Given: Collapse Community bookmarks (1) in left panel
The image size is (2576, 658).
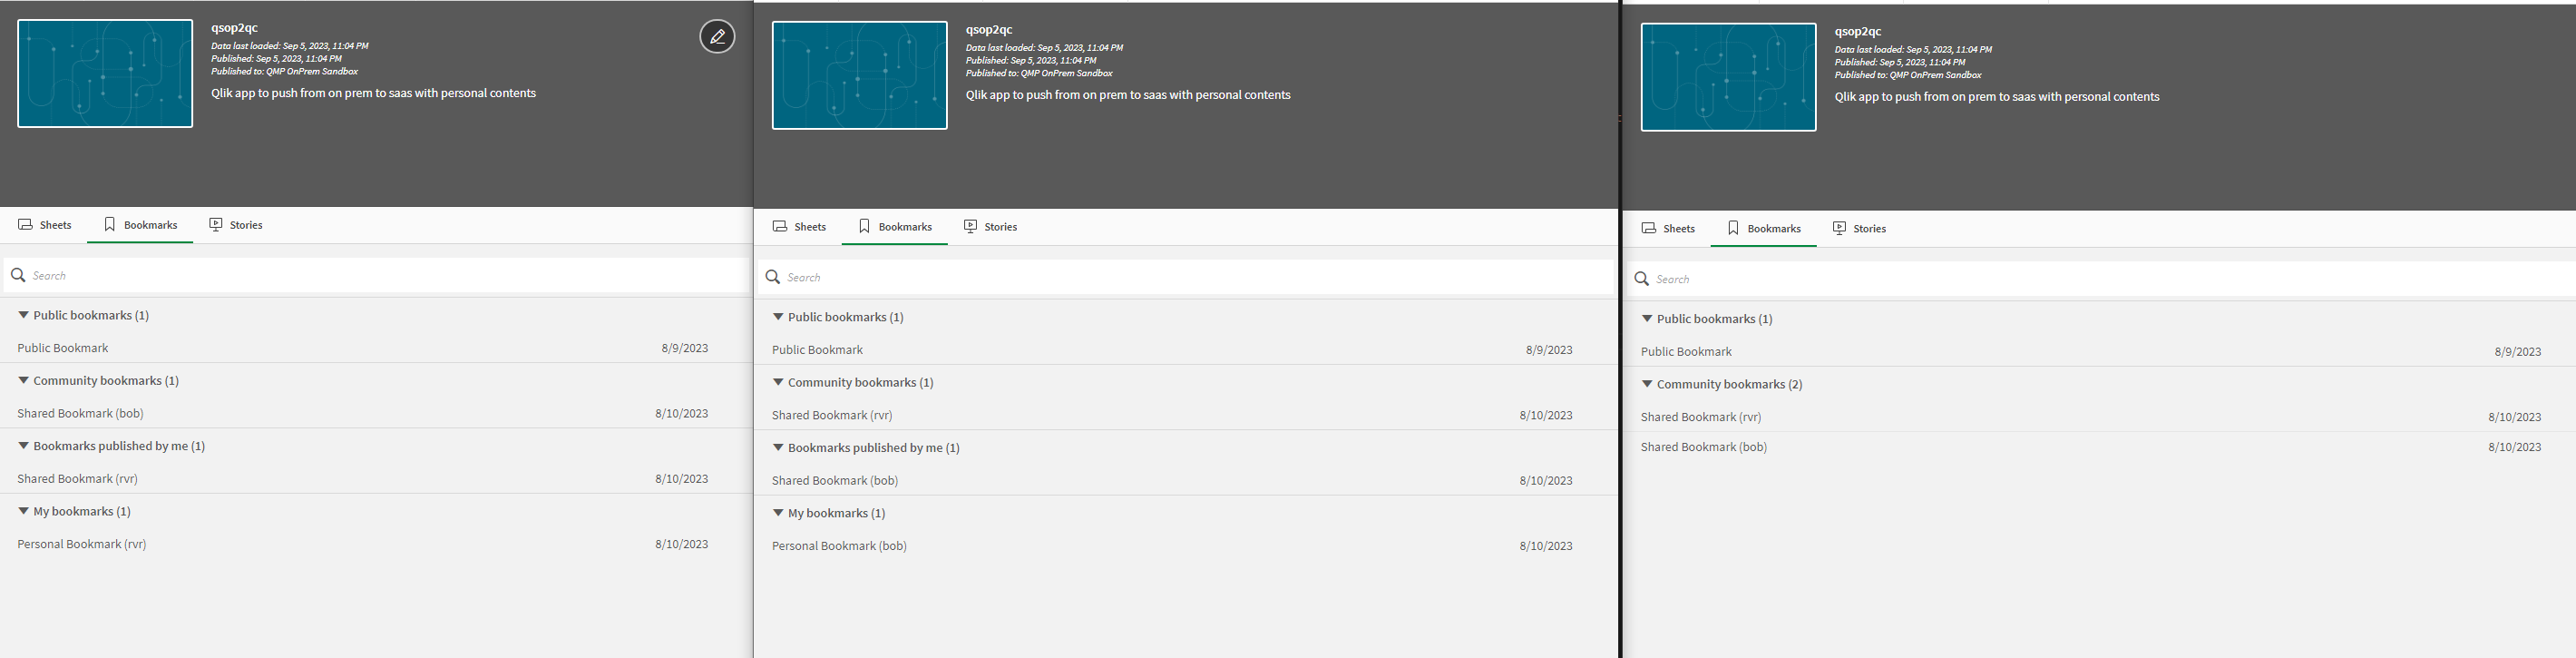Looking at the screenshot, I should coord(23,380).
